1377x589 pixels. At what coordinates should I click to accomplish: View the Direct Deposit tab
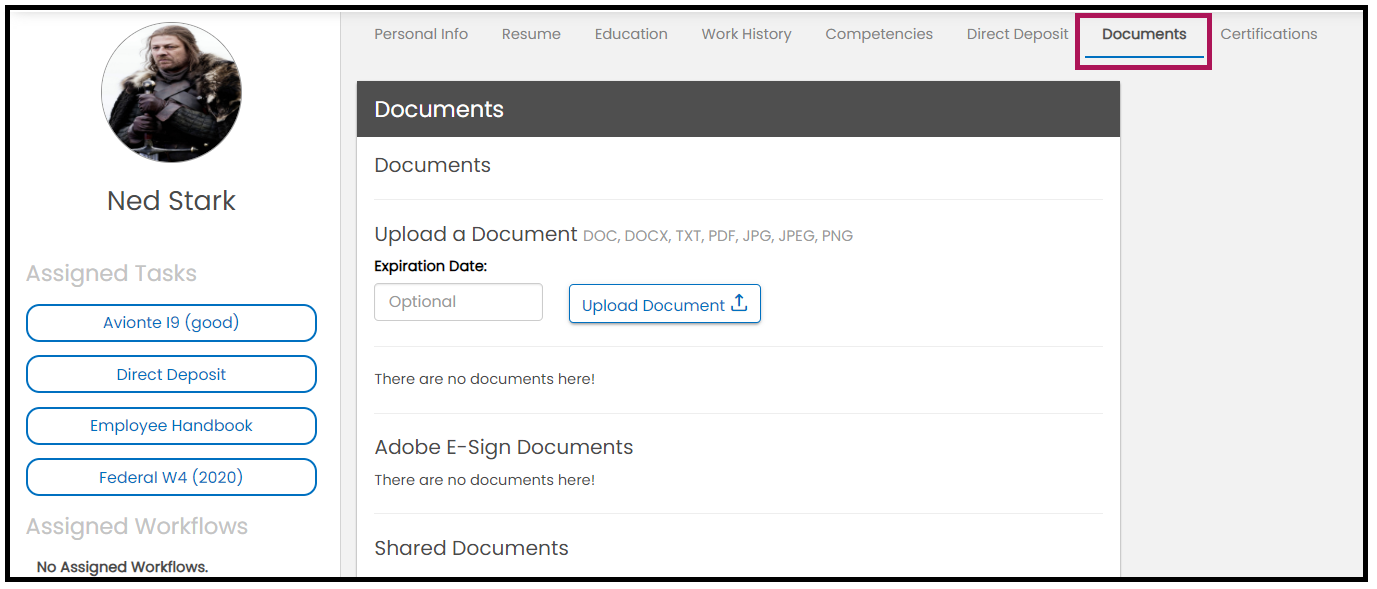tap(1017, 34)
